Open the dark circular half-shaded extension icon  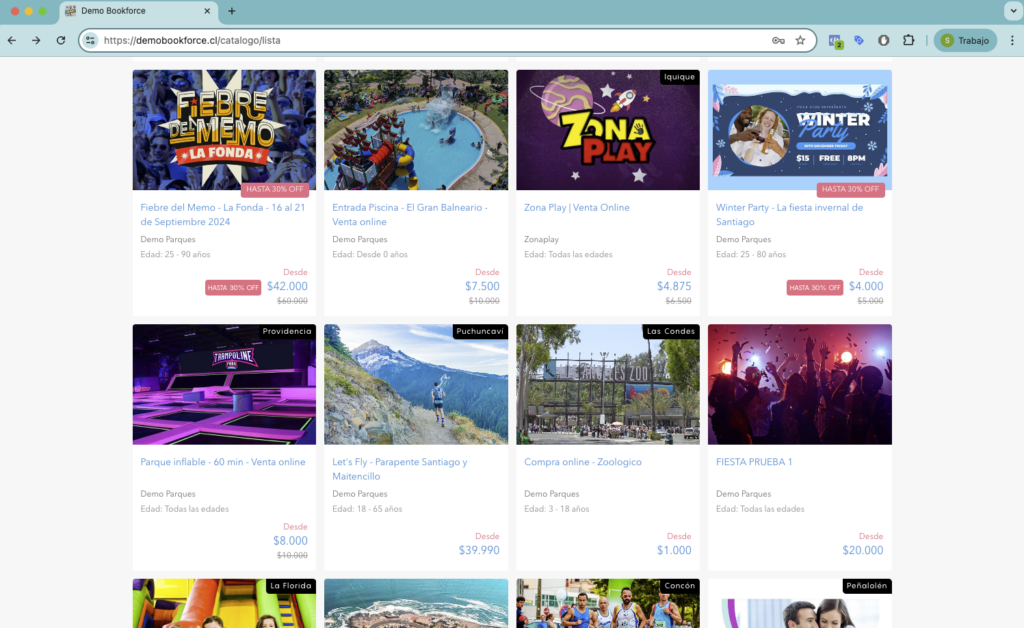point(883,40)
